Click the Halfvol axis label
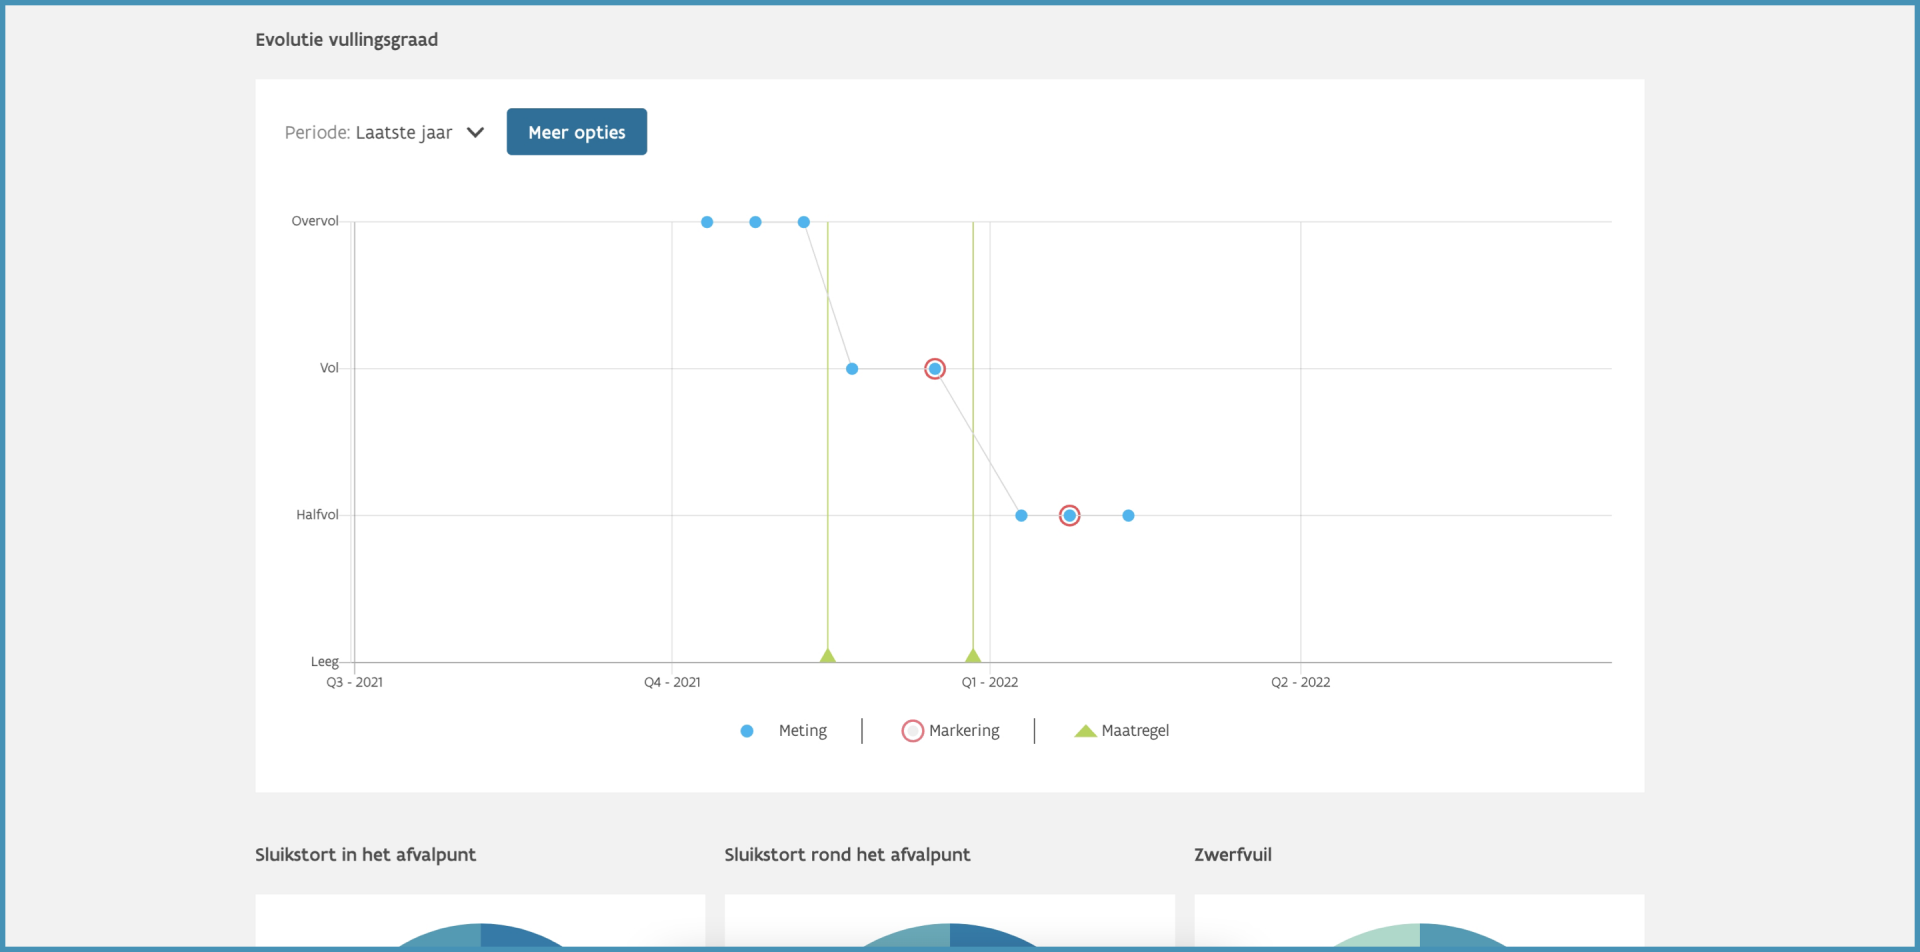 (317, 515)
